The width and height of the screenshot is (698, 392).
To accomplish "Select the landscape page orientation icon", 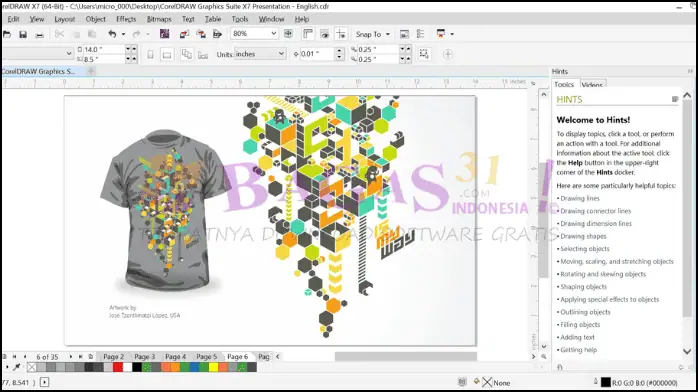I will point(167,55).
